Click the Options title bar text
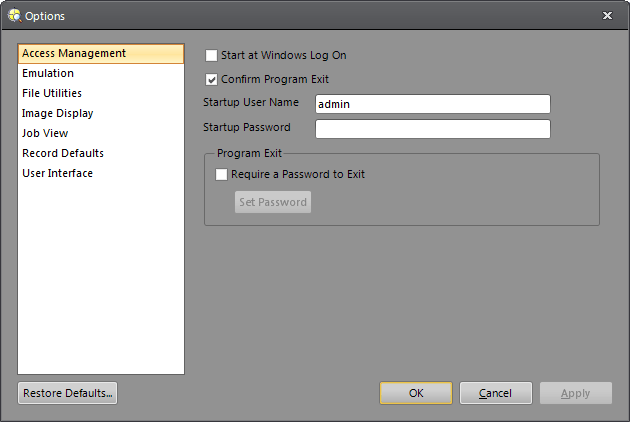Viewport: 630px width, 422px height. 43,15
